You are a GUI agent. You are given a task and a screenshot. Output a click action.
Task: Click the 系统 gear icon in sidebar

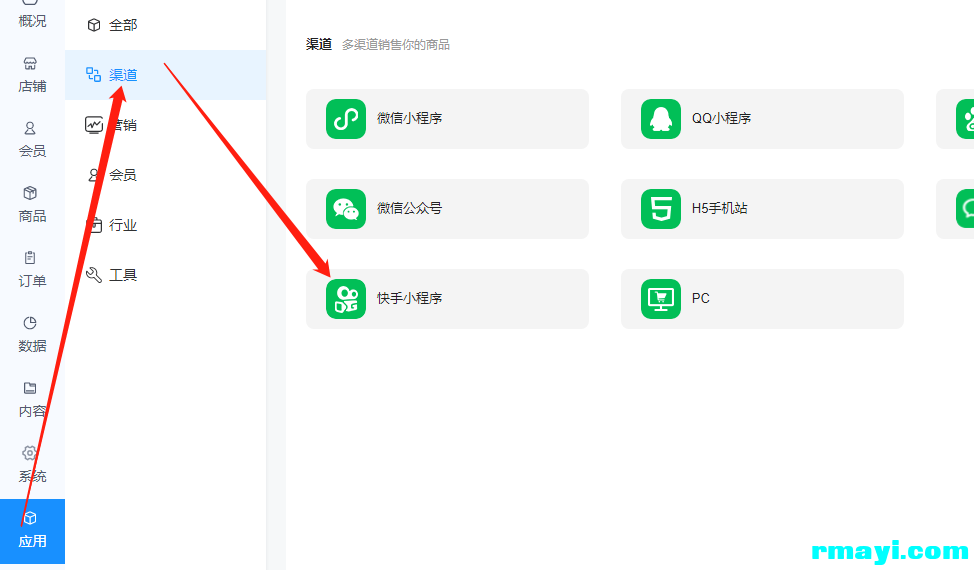click(x=30, y=453)
